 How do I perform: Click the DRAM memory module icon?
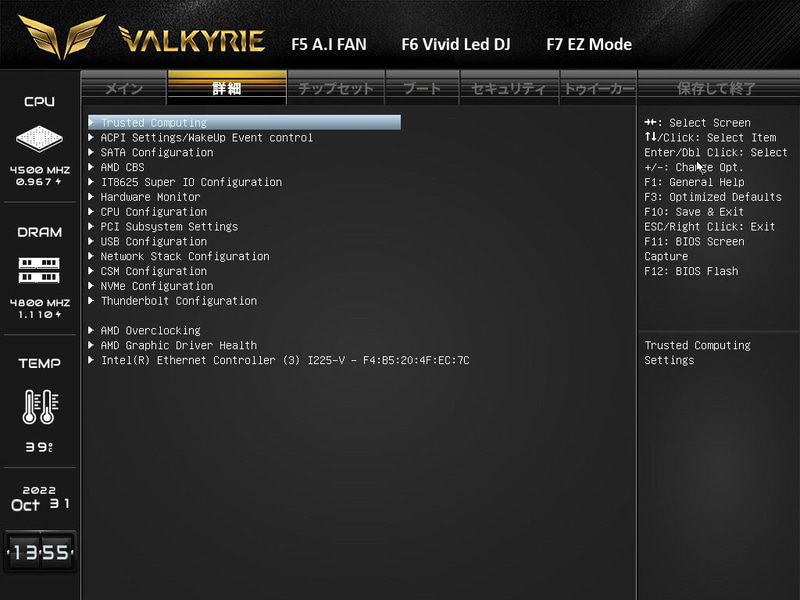coord(39,270)
